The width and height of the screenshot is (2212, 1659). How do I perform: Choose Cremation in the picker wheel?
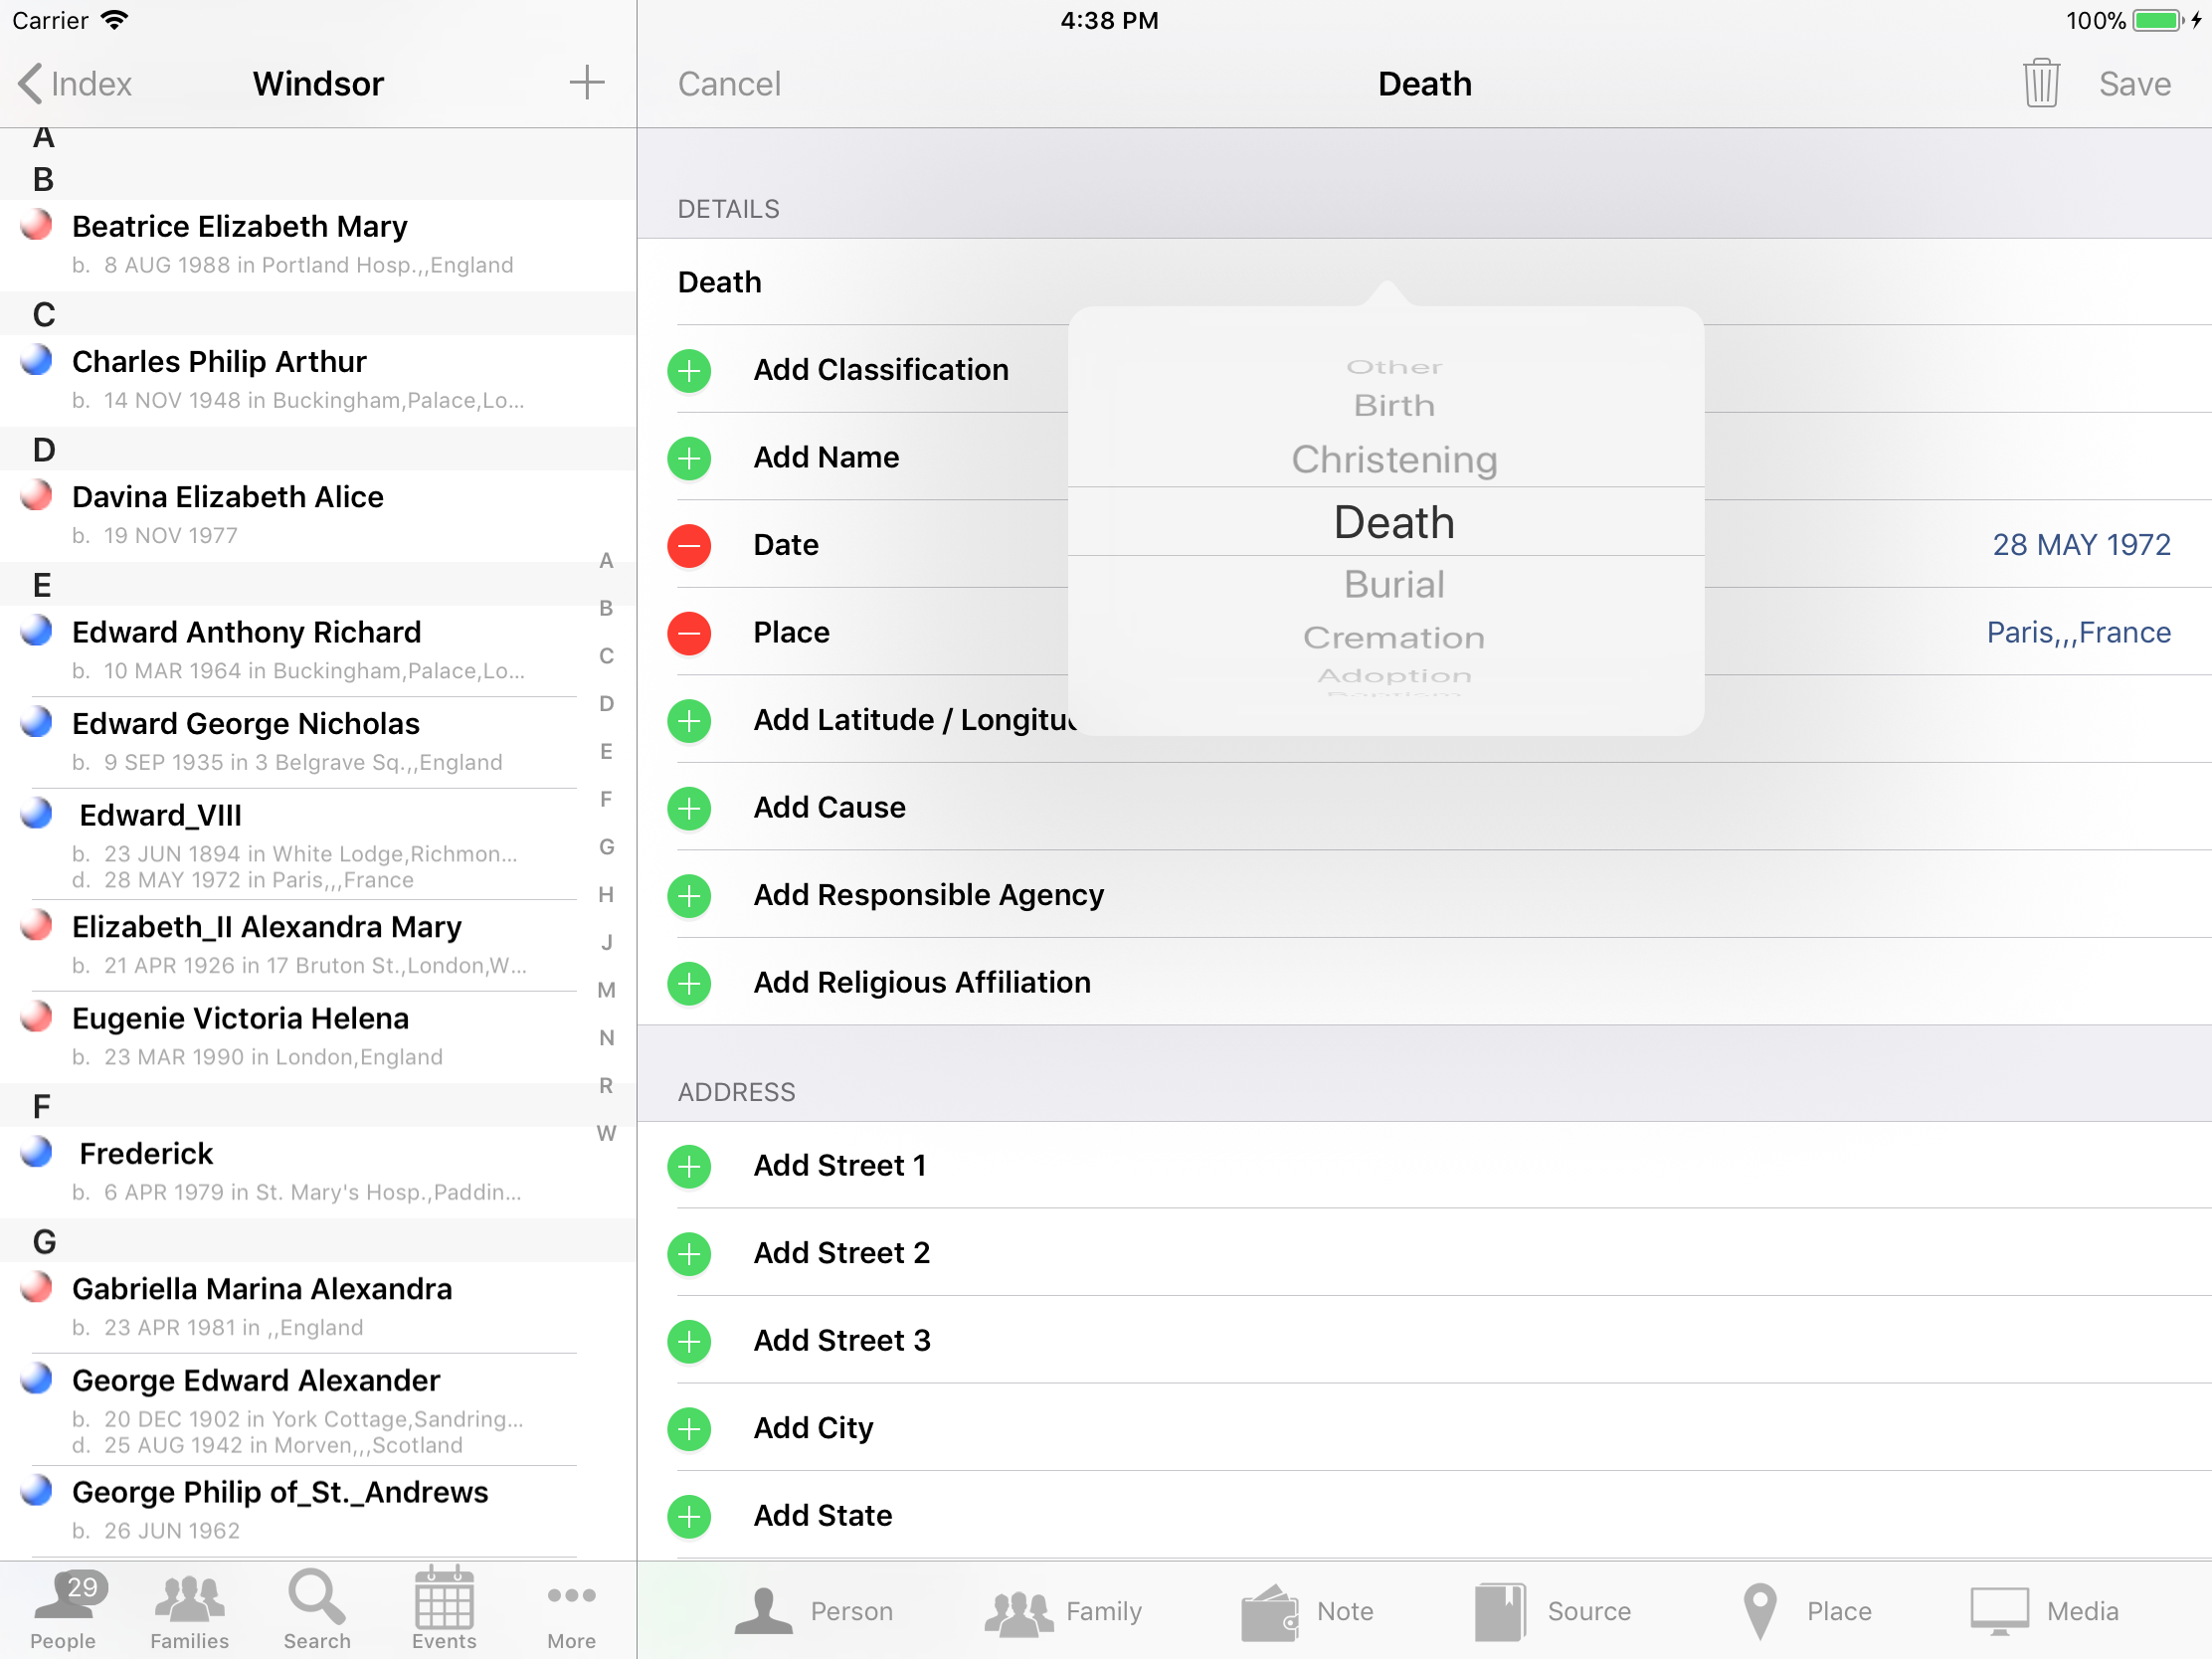(1394, 638)
